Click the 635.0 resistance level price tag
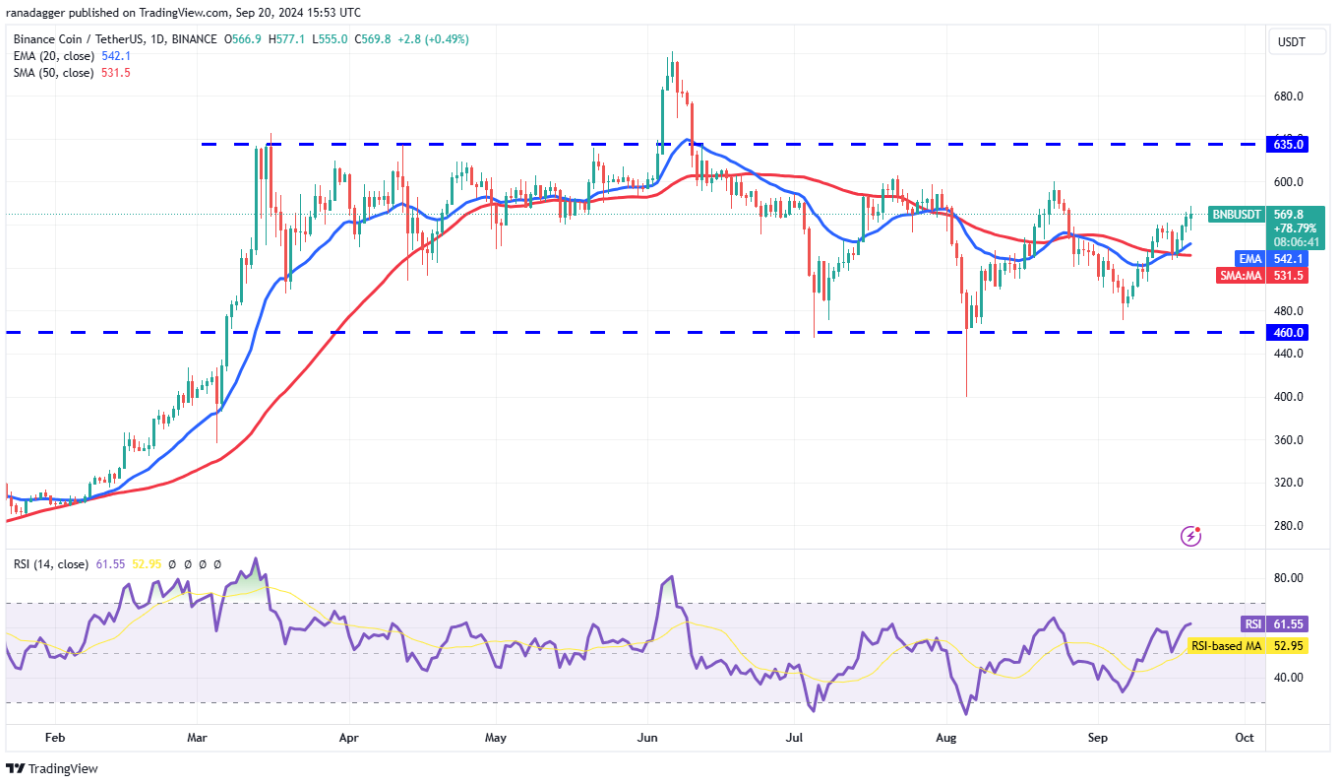The height and width of the screenshot is (784, 1337). coord(1288,144)
